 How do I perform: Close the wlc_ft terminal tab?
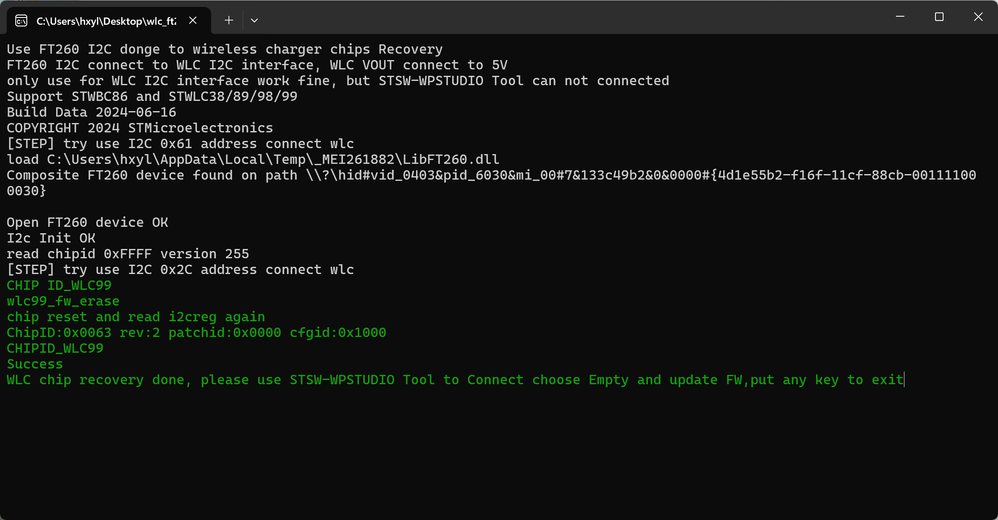point(193,20)
